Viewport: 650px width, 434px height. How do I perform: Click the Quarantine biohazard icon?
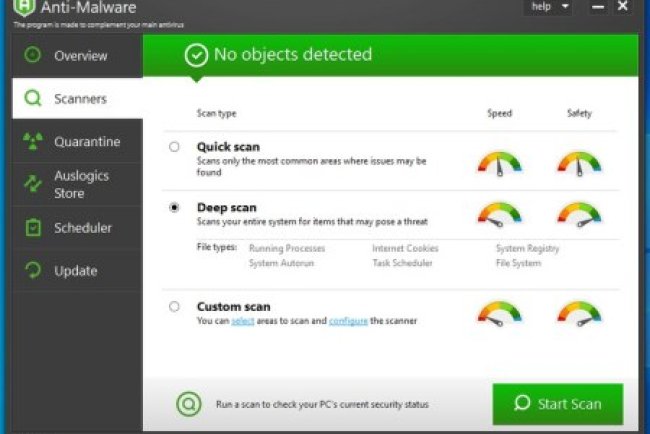pyautogui.click(x=33, y=141)
